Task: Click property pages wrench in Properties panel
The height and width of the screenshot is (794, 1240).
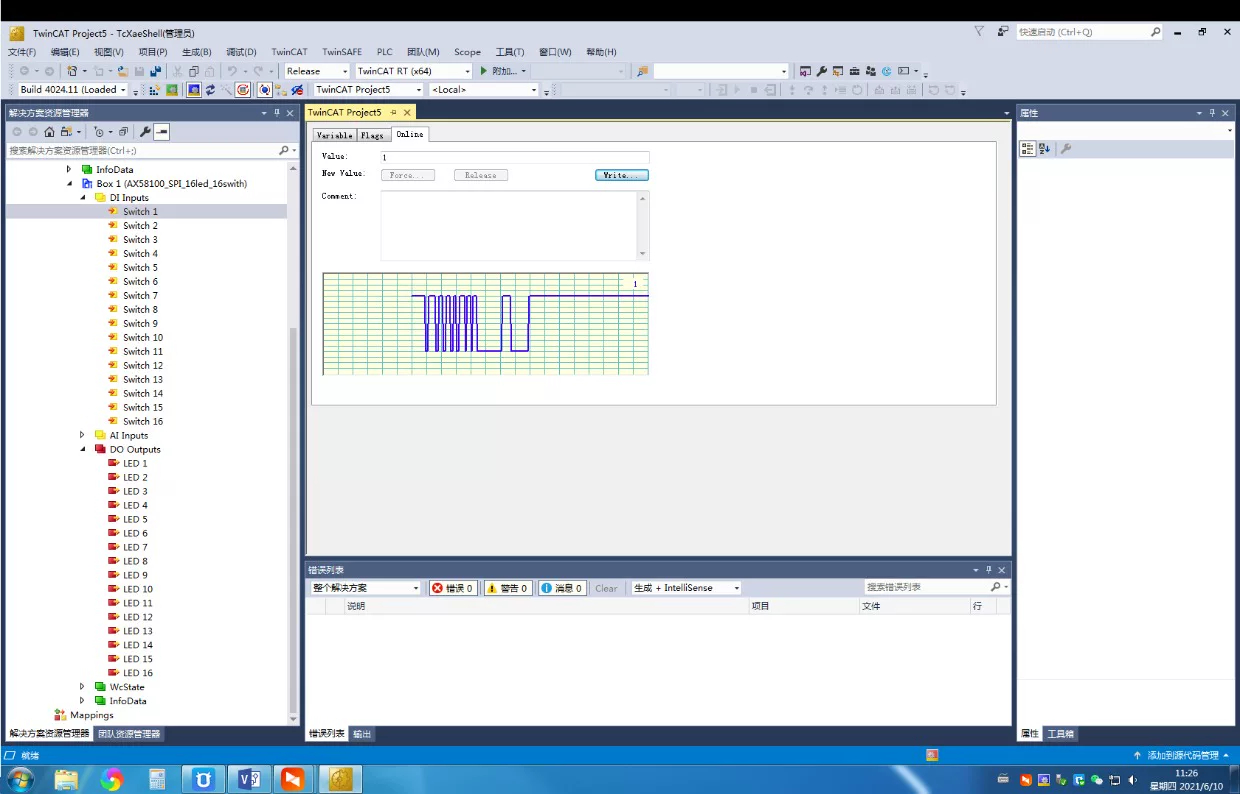Action: tap(1066, 149)
